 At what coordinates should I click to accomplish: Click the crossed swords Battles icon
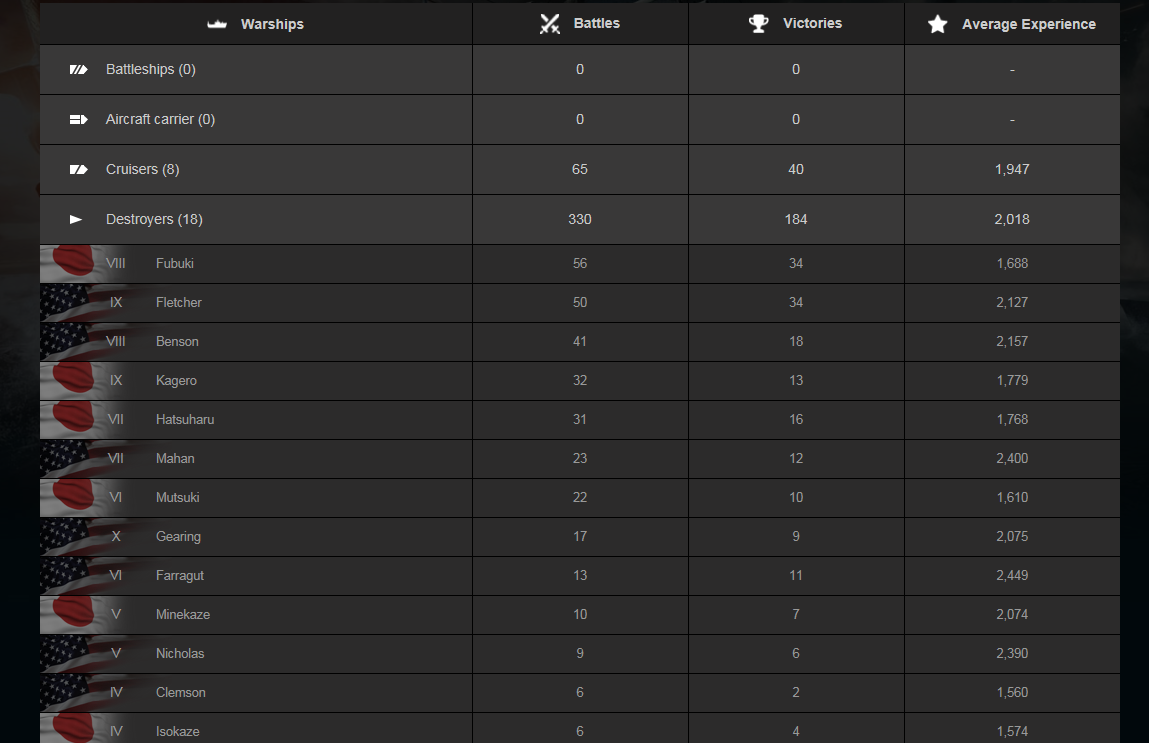pyautogui.click(x=550, y=23)
